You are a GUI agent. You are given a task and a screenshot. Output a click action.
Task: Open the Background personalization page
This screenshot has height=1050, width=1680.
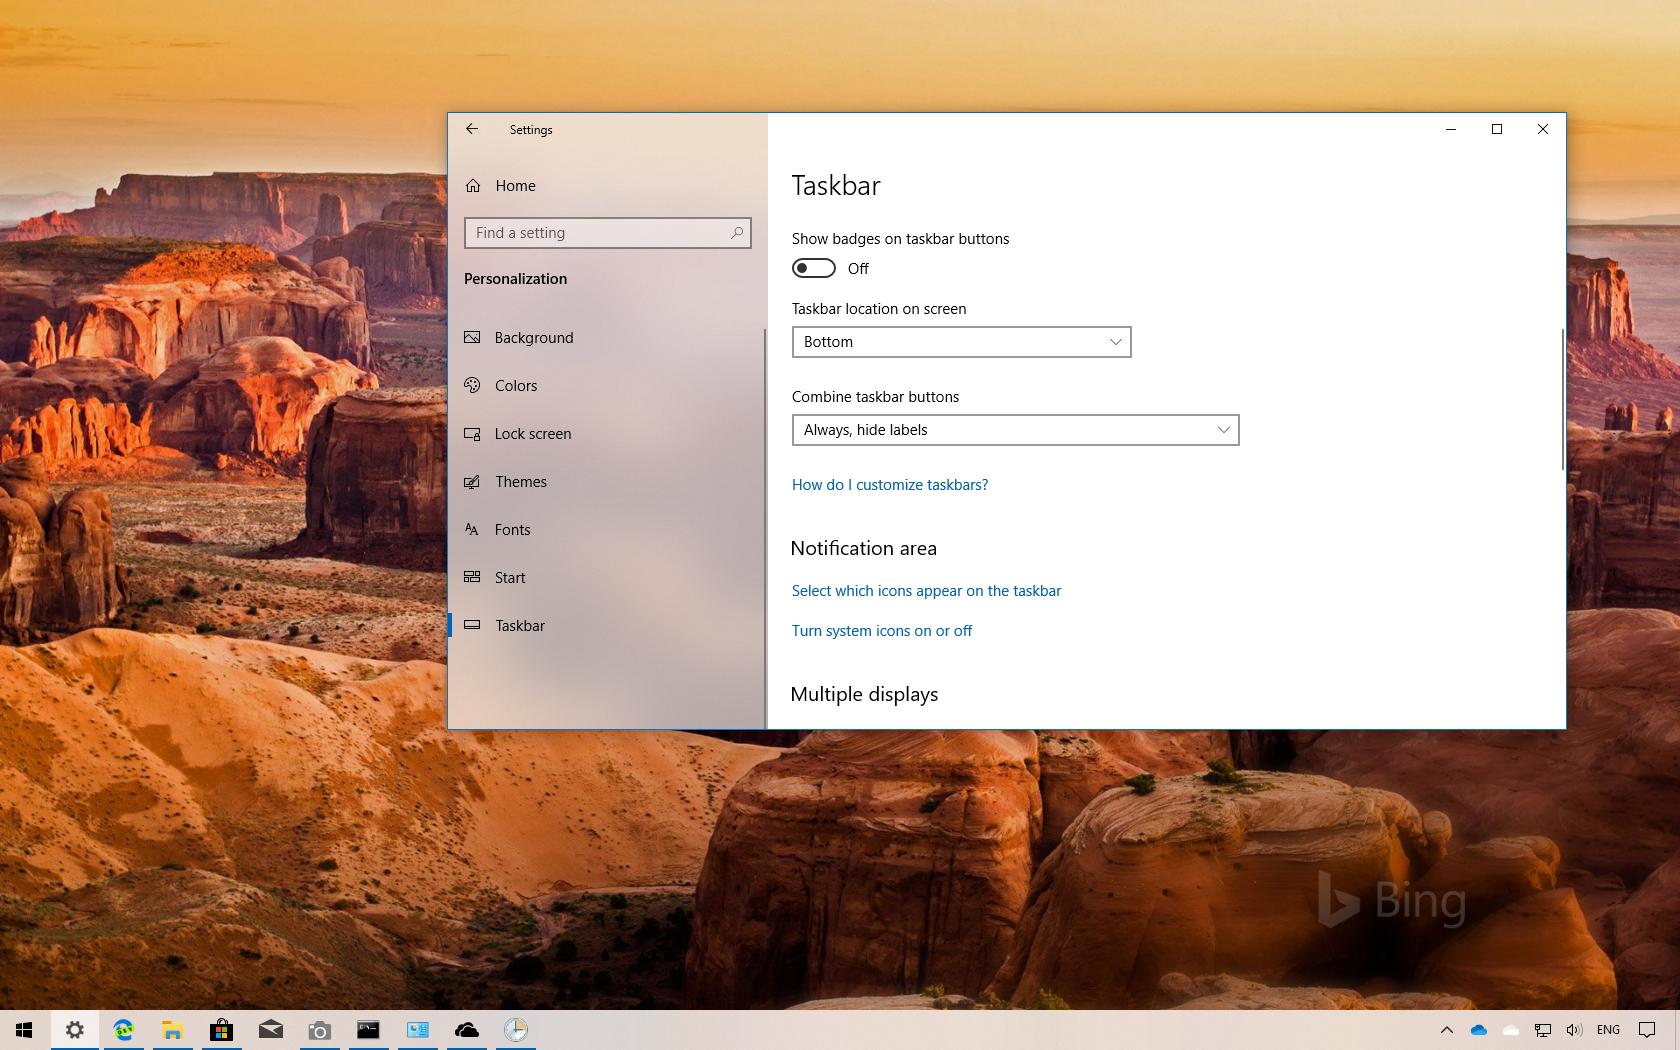[x=606, y=338]
